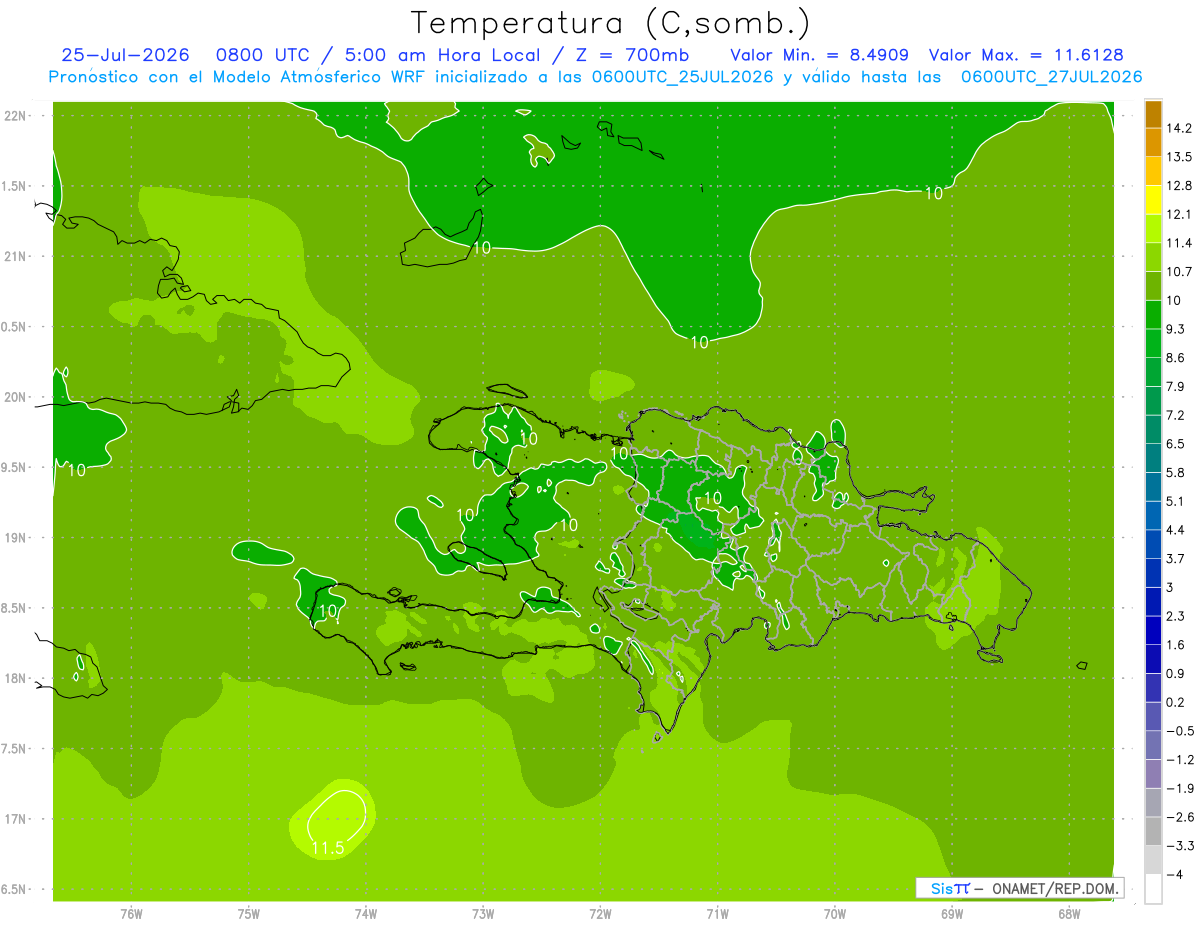Screen dimensions: 1200x927
Task: Click the '75W' longitude label
Action: [248, 914]
